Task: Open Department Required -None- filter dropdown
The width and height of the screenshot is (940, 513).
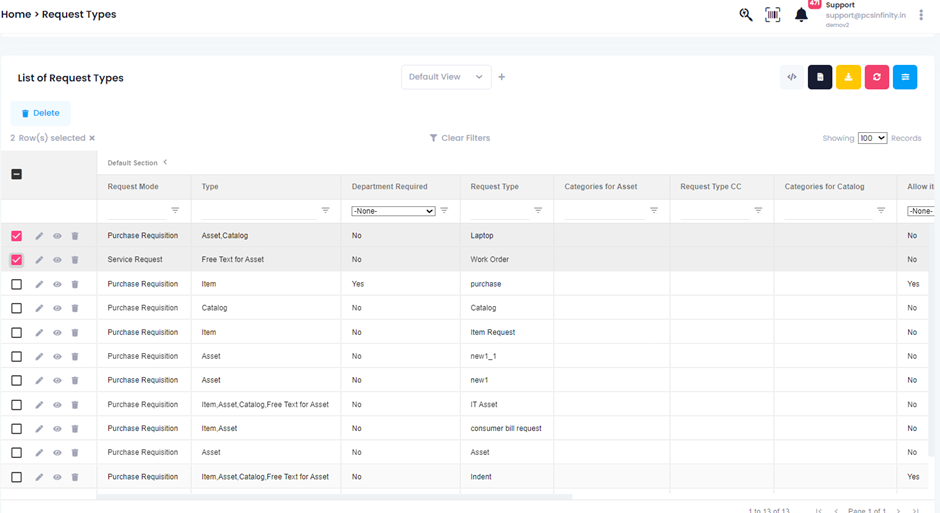Action: click(393, 211)
